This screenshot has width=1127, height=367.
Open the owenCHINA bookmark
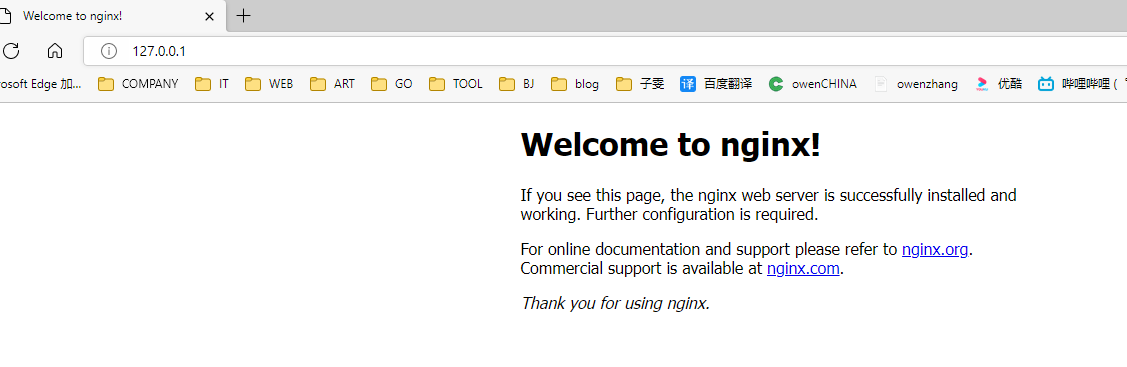pyautogui.click(x=812, y=84)
